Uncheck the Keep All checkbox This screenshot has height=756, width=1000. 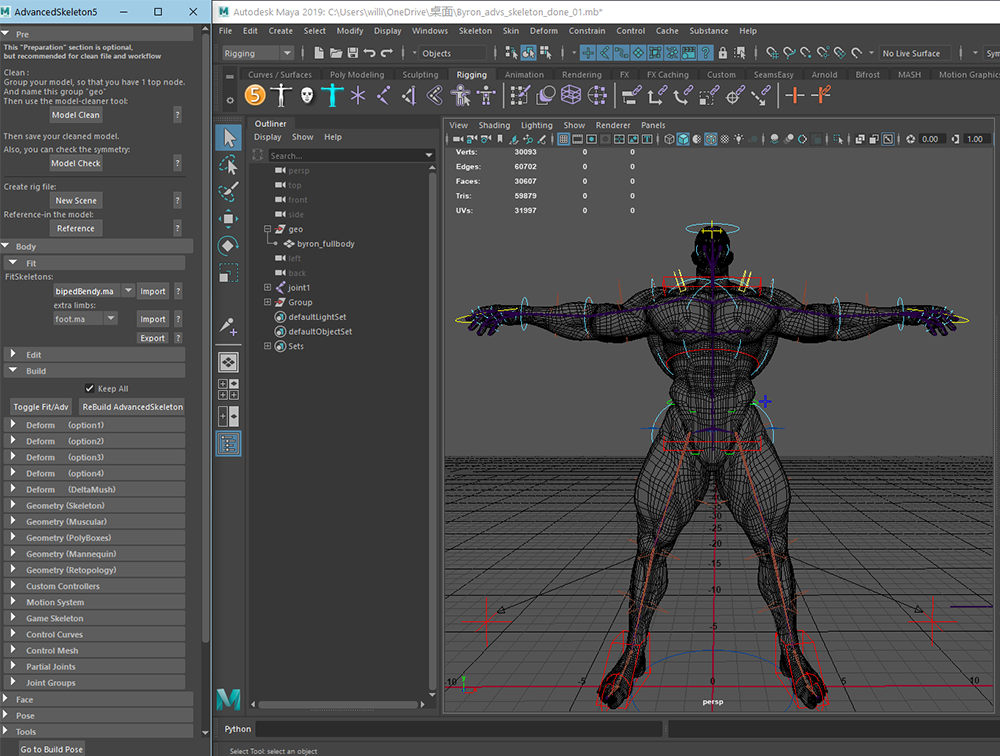(x=89, y=389)
